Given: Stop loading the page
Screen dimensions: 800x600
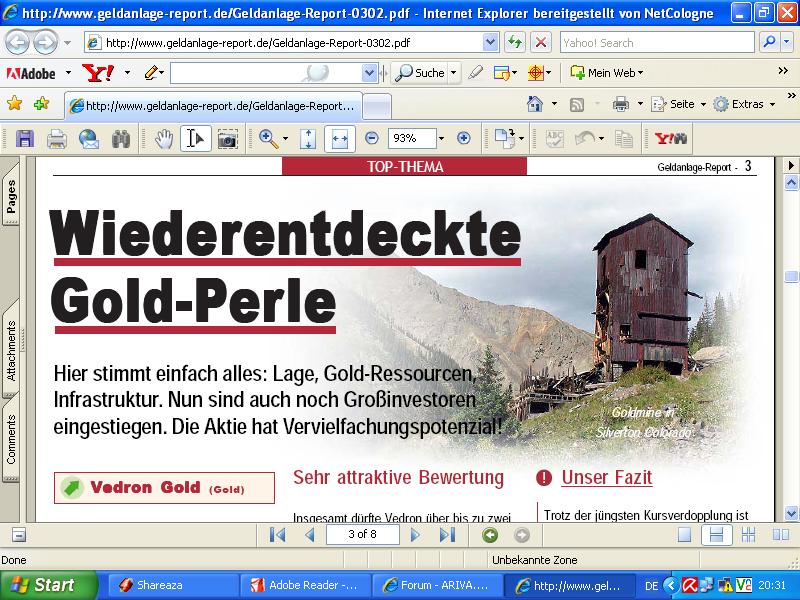Looking at the screenshot, I should coord(541,43).
